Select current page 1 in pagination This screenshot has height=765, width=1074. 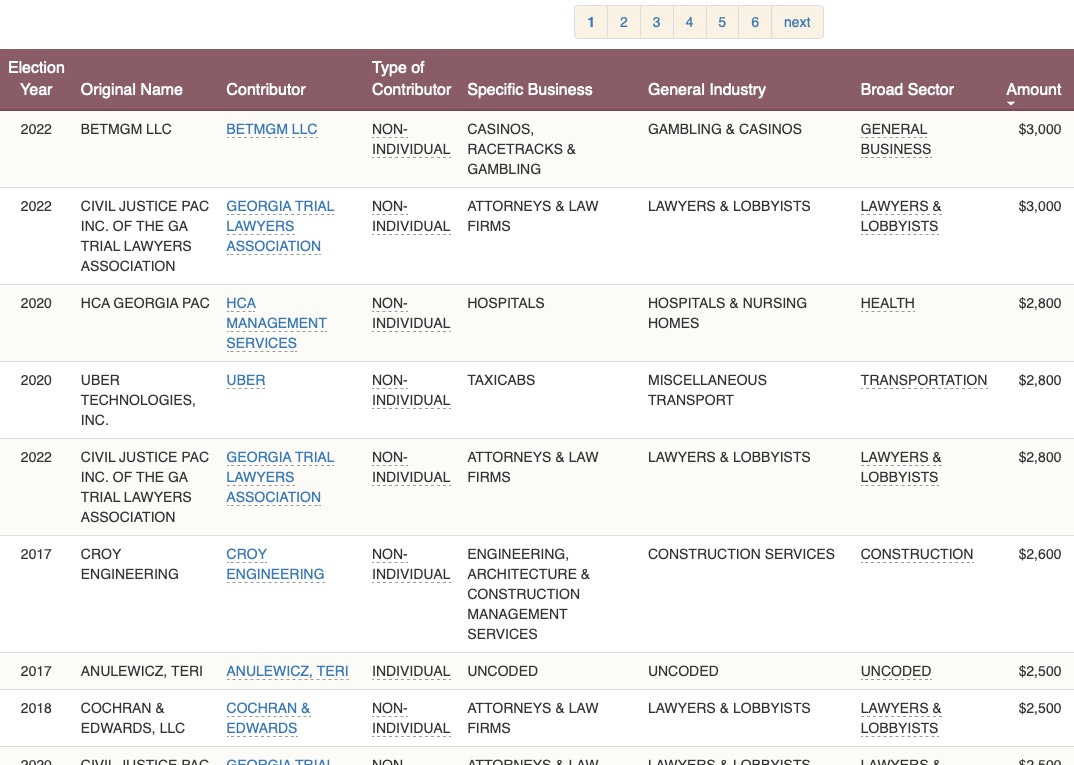point(590,22)
